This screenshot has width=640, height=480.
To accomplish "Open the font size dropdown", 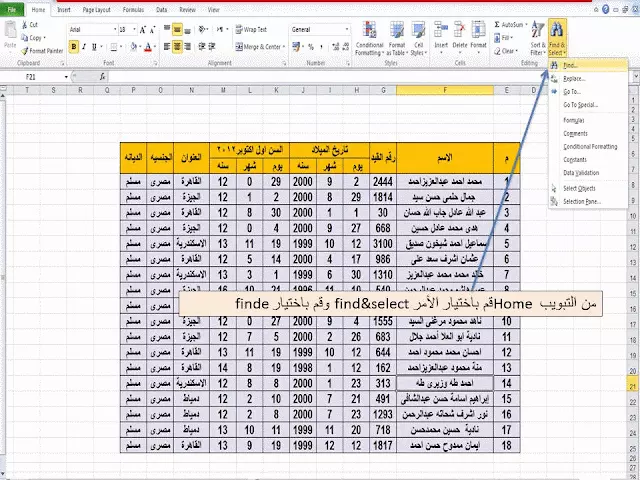I will (x=134, y=29).
